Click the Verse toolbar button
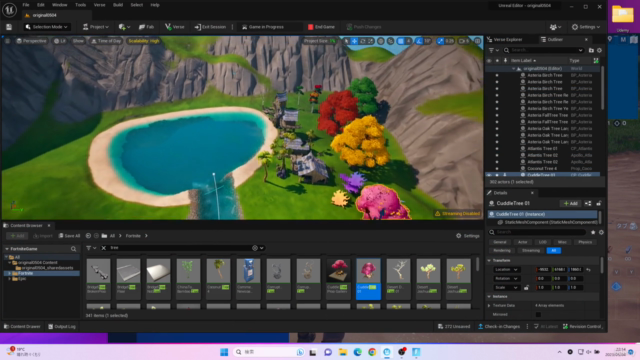This screenshot has width=640, height=360. [x=175, y=27]
